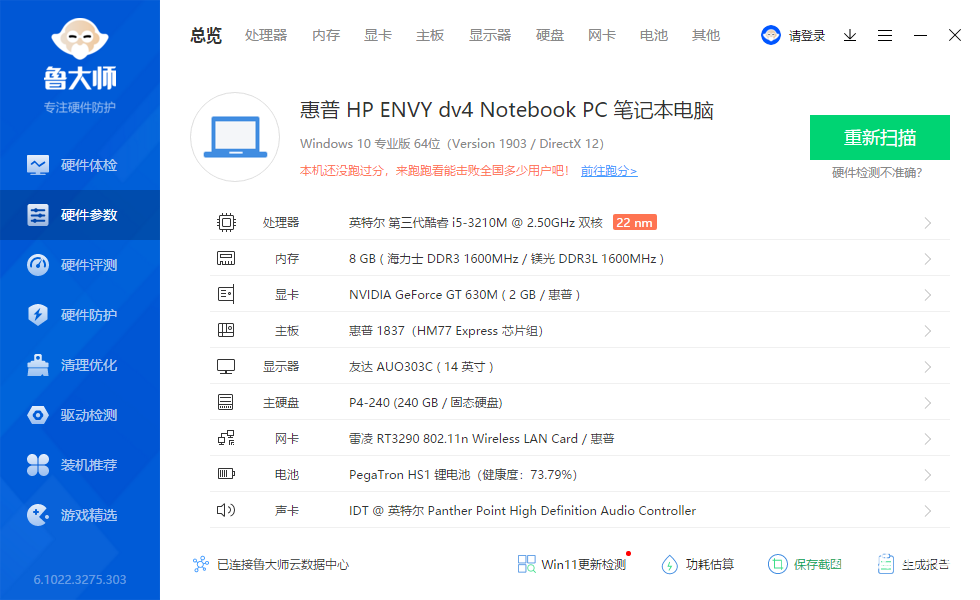The height and width of the screenshot is (600, 980).
Task: Switch to the top 显卡 tab
Action: (x=378, y=35)
